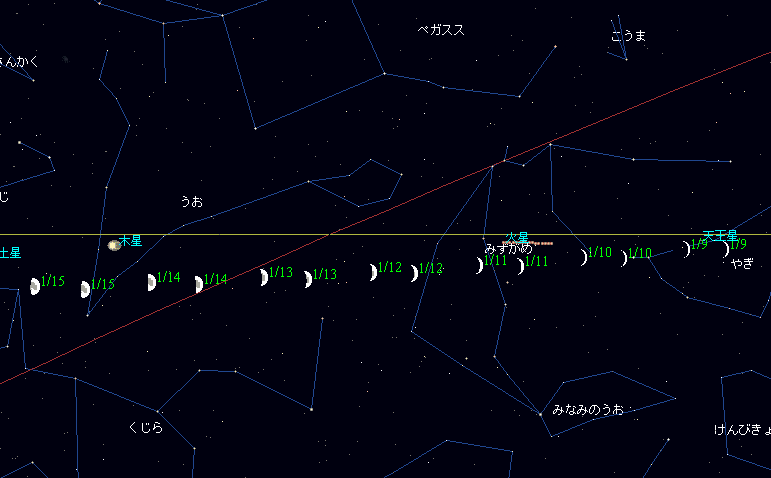Click the Jupiter (木星) planet disc
Screen dimensions: 771x478
click(114, 245)
